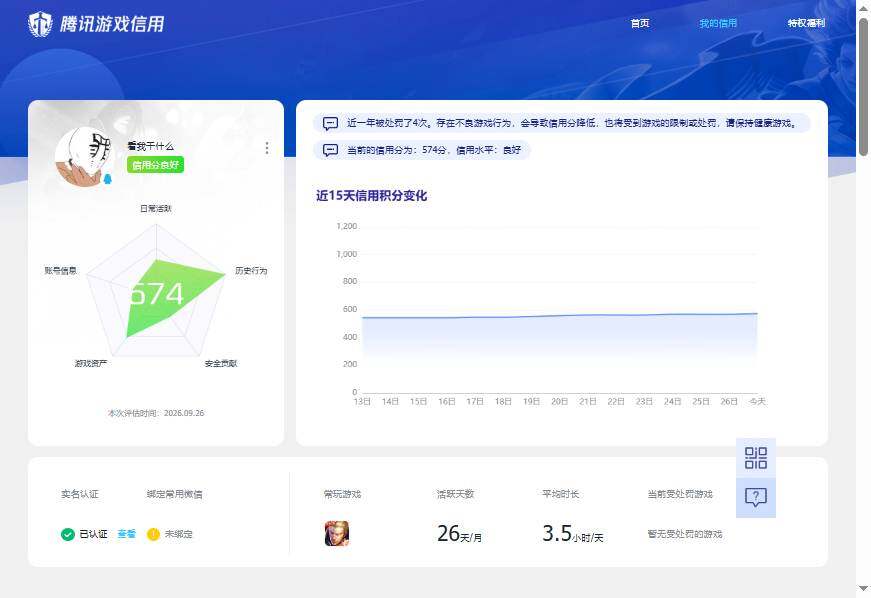This screenshot has height=598, width=871.
Task: Select the 我的信用 nav item
Action: [x=718, y=23]
